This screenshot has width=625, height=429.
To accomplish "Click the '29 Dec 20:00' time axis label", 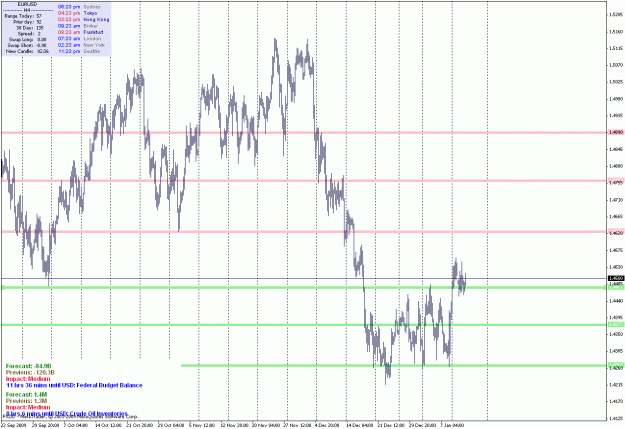I will [x=423, y=425].
